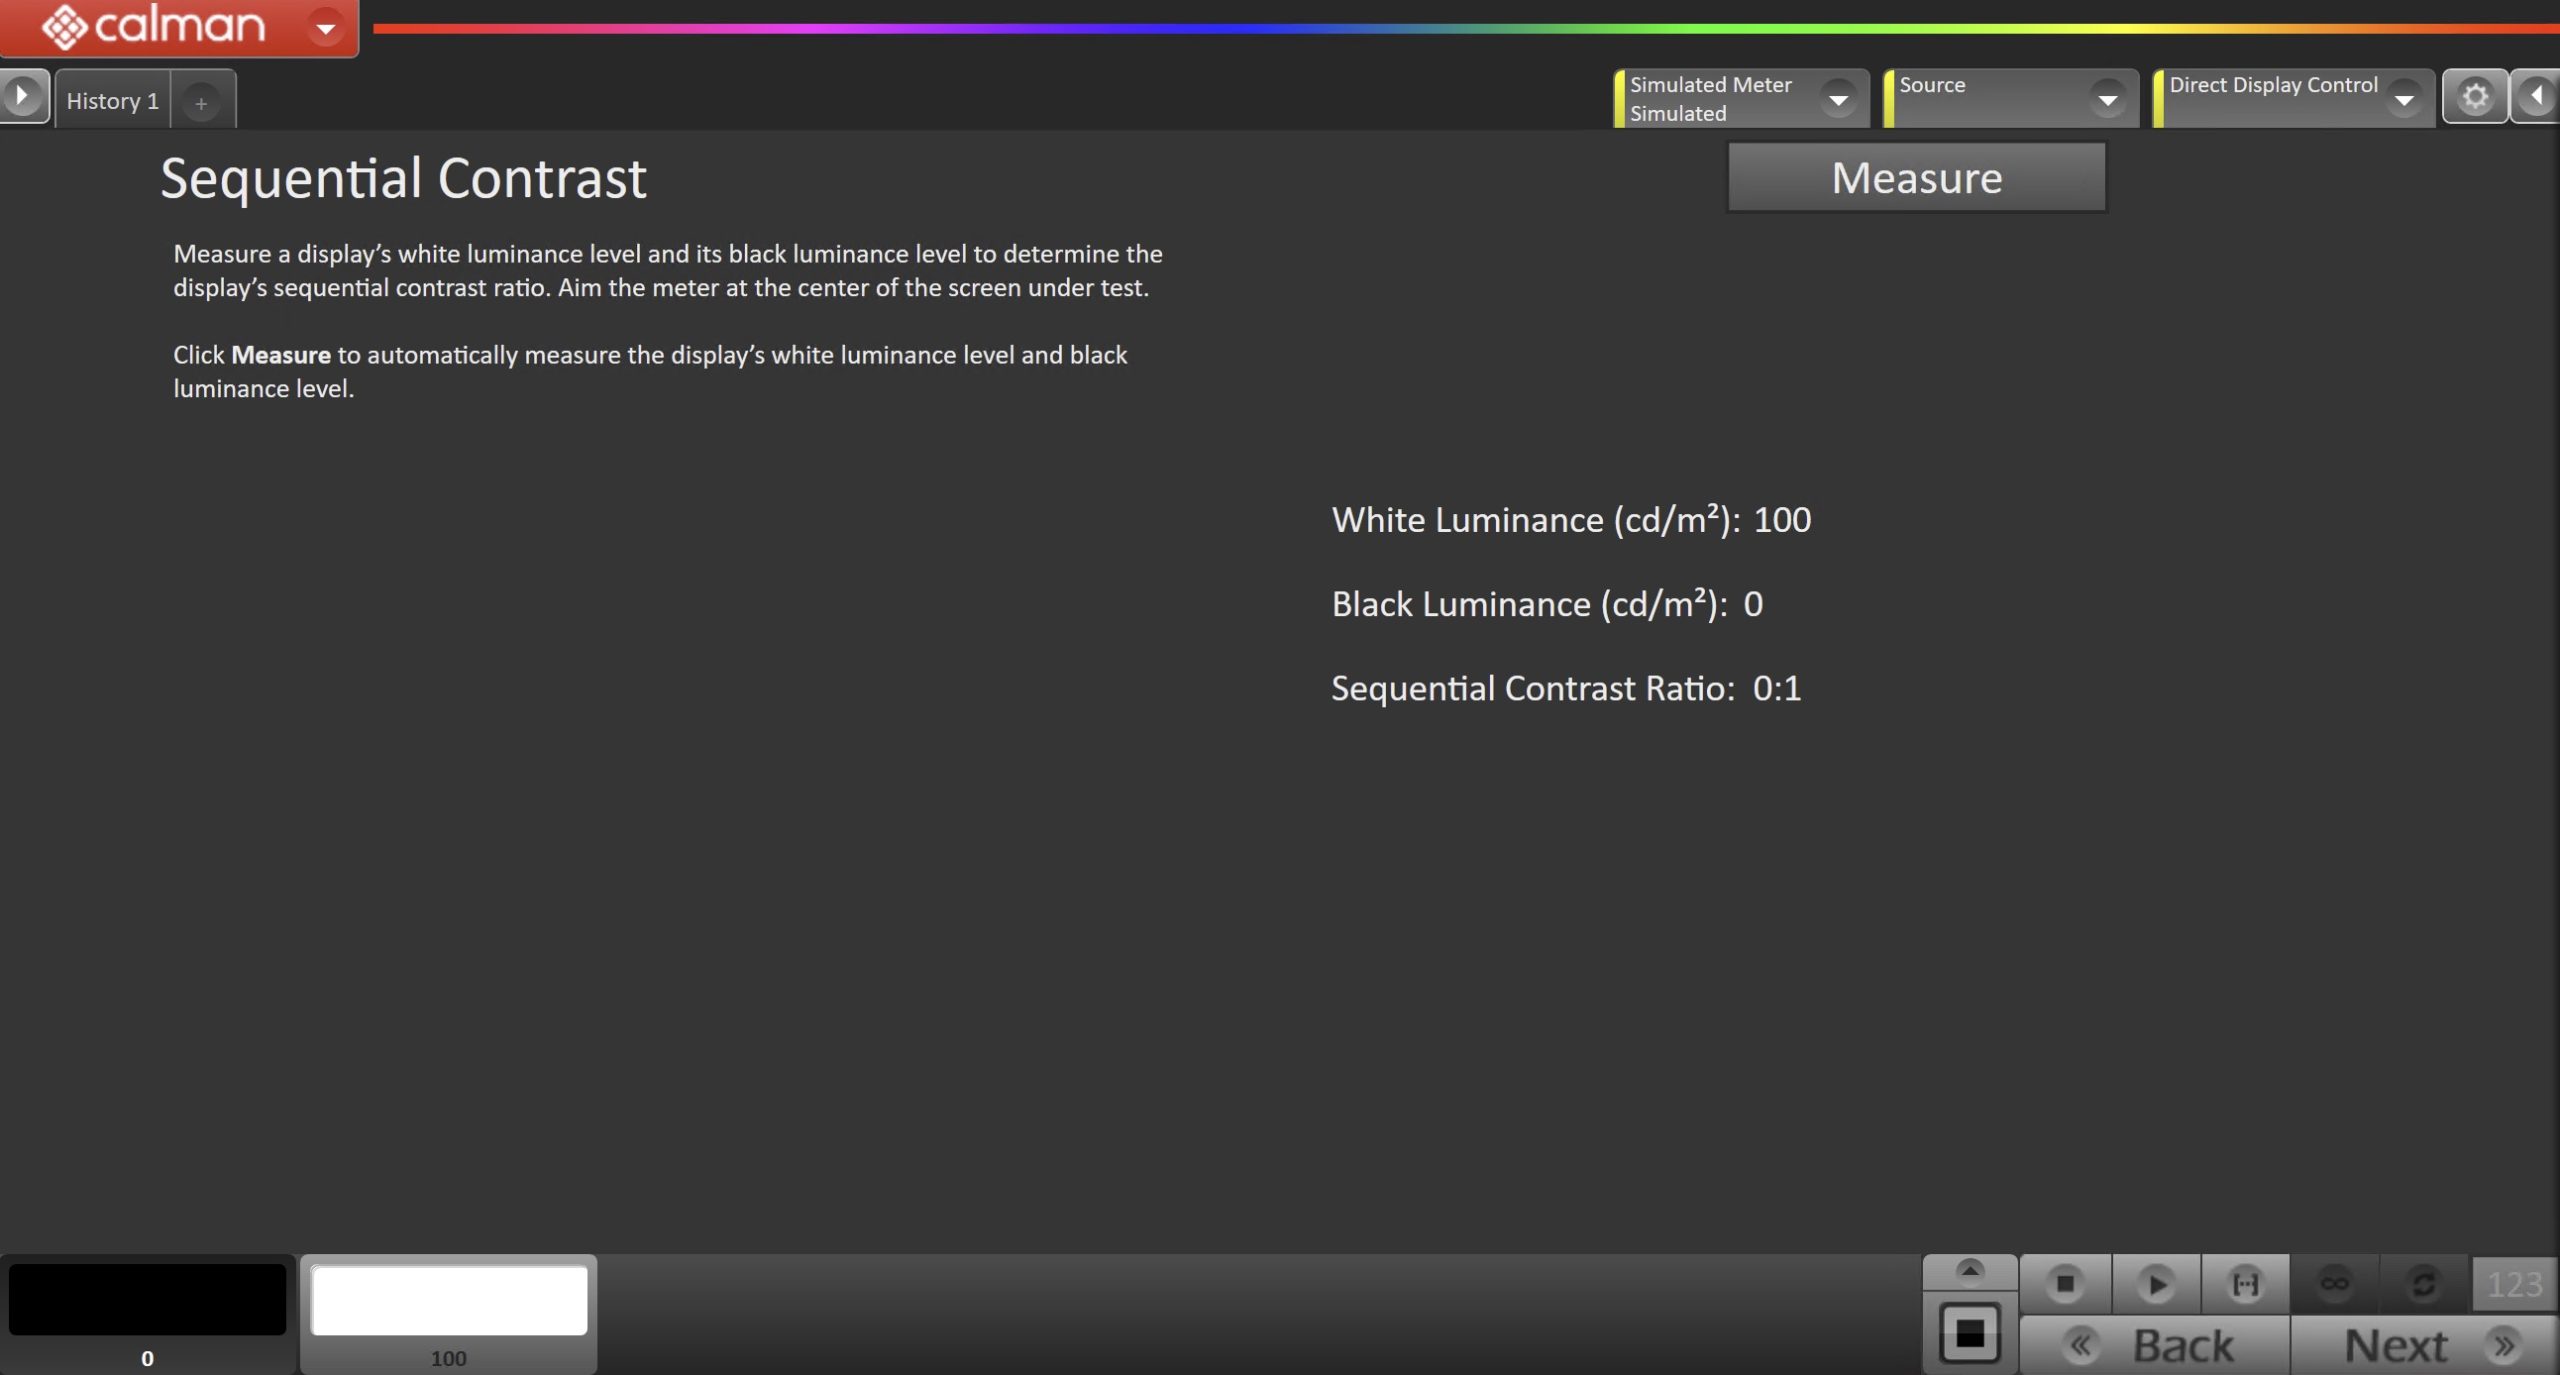
Task: Open the Calman main menu arrow
Action: (325, 28)
